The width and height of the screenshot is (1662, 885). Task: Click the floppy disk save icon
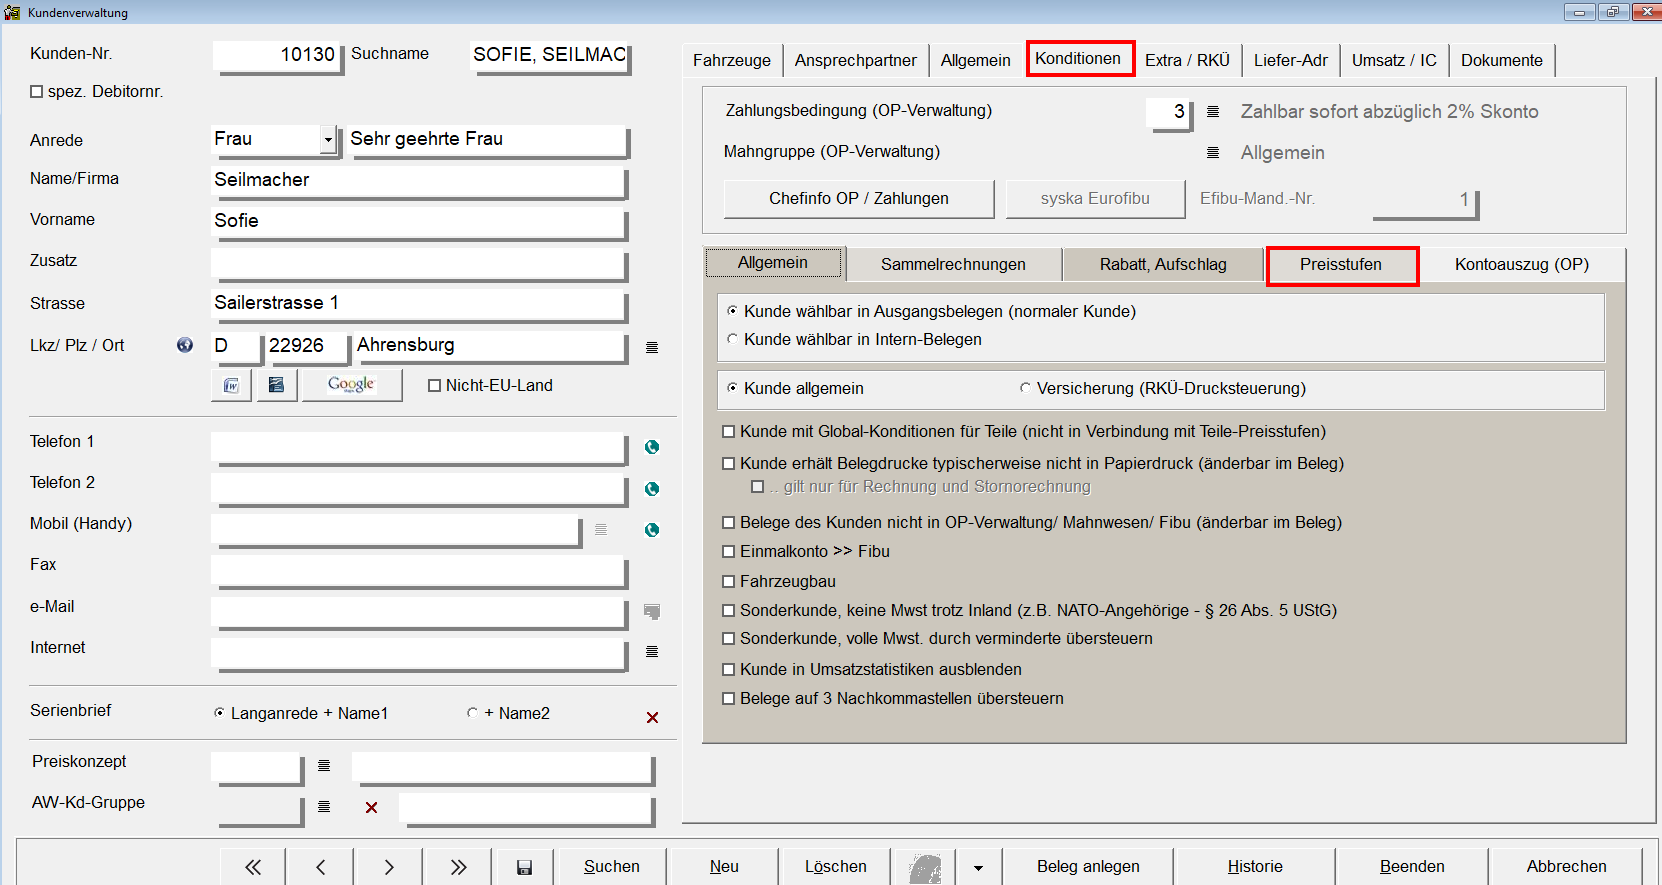pos(524,867)
